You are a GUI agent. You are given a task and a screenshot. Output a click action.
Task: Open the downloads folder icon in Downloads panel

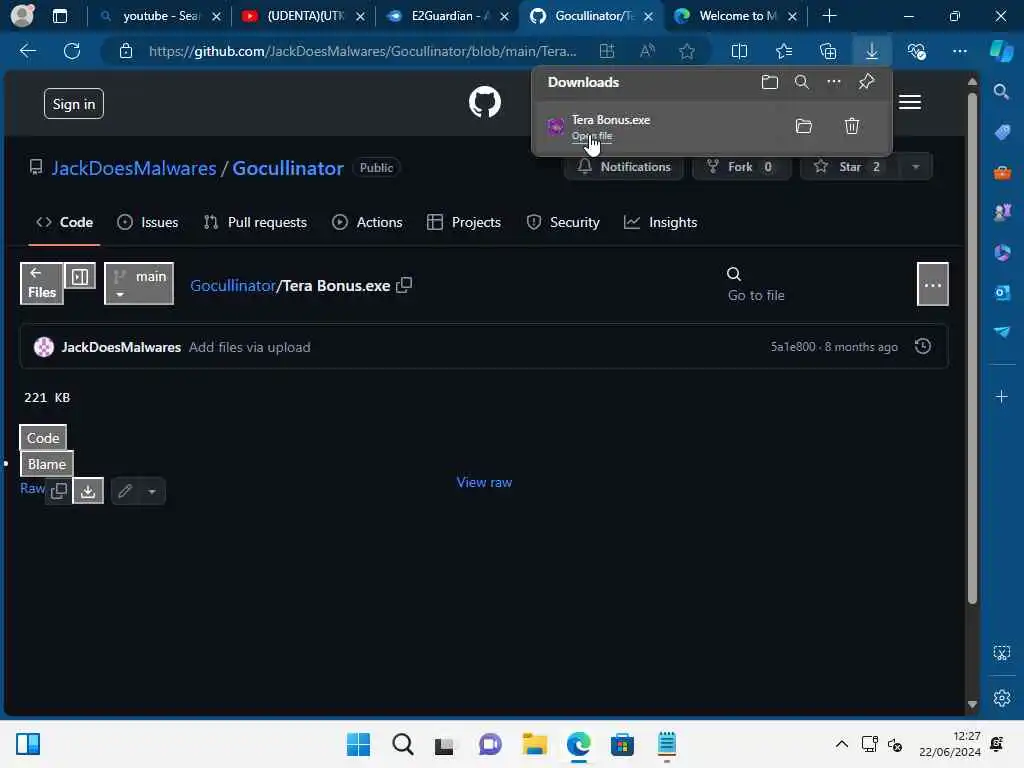(x=770, y=82)
